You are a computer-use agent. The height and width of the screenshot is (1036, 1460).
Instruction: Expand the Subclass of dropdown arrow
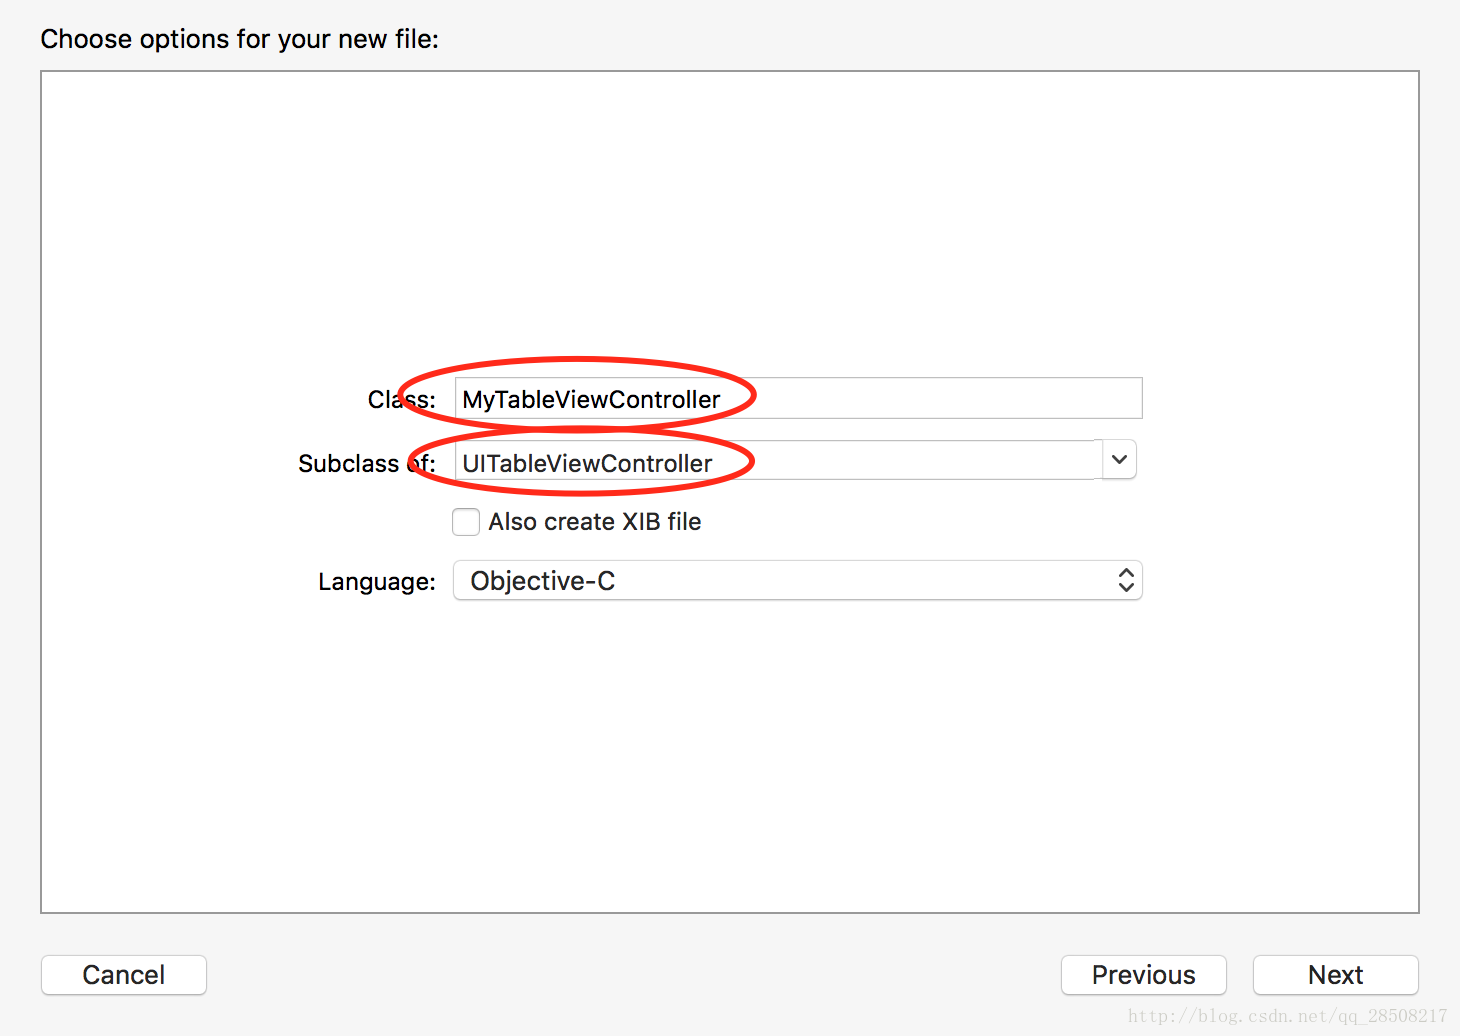(x=1119, y=460)
